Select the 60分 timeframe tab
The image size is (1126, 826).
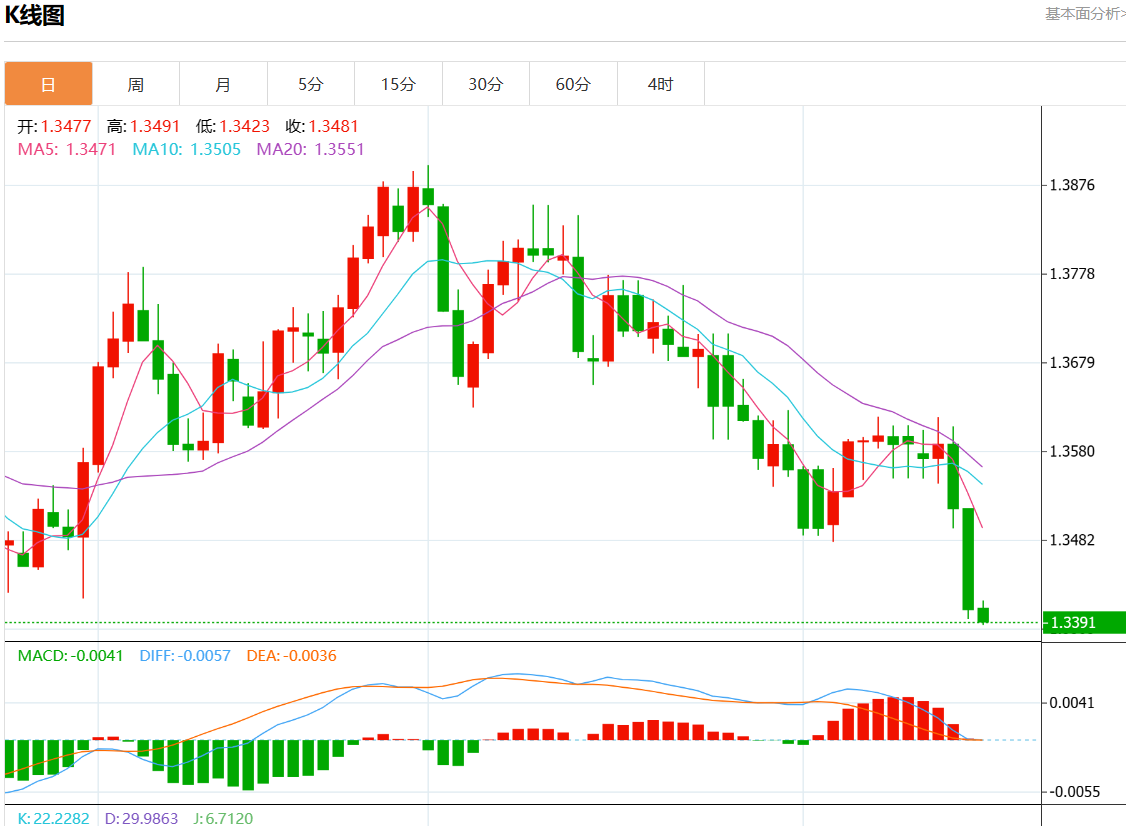click(x=573, y=84)
